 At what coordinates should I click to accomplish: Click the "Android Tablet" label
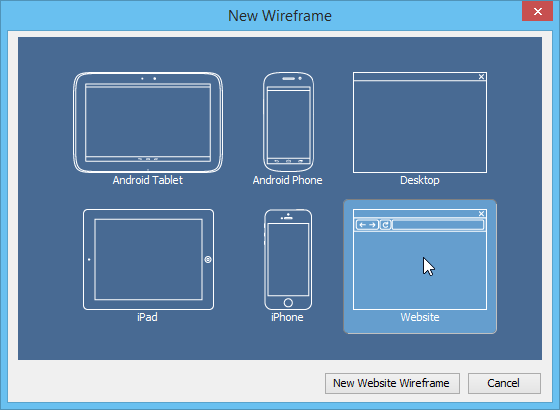tap(148, 180)
